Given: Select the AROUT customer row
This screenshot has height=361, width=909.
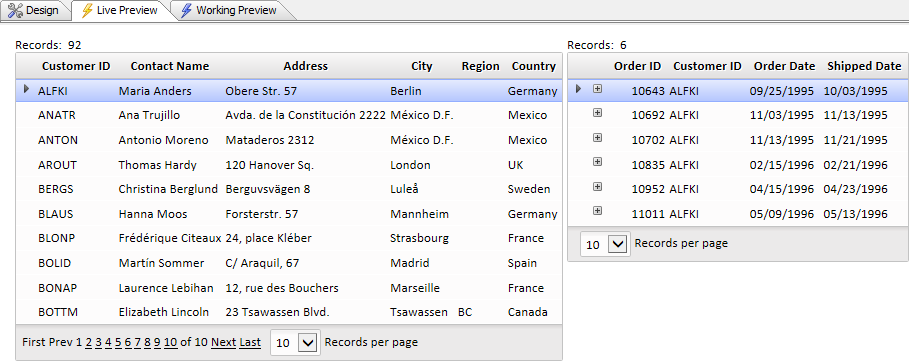Looking at the screenshot, I should click(x=289, y=165).
